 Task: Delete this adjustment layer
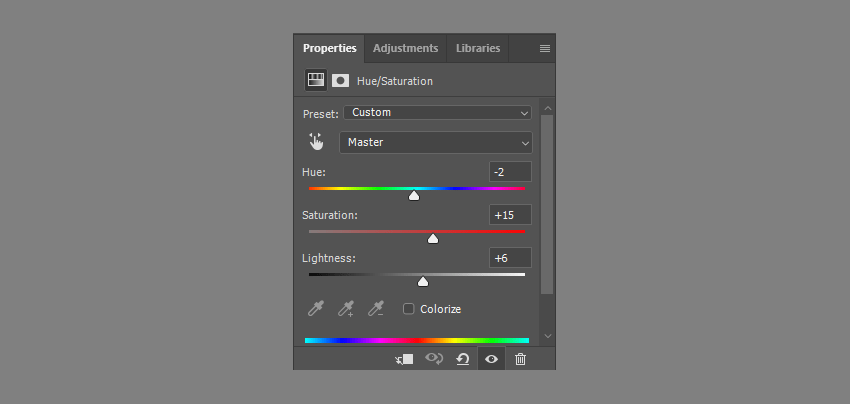click(x=520, y=358)
